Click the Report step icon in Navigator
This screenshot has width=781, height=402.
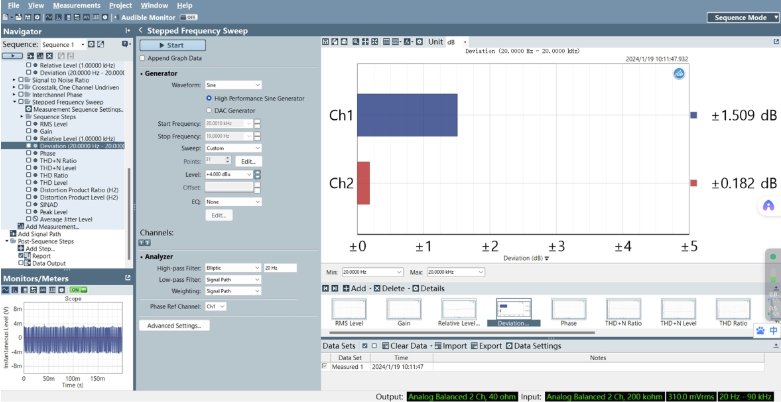tap(26, 255)
